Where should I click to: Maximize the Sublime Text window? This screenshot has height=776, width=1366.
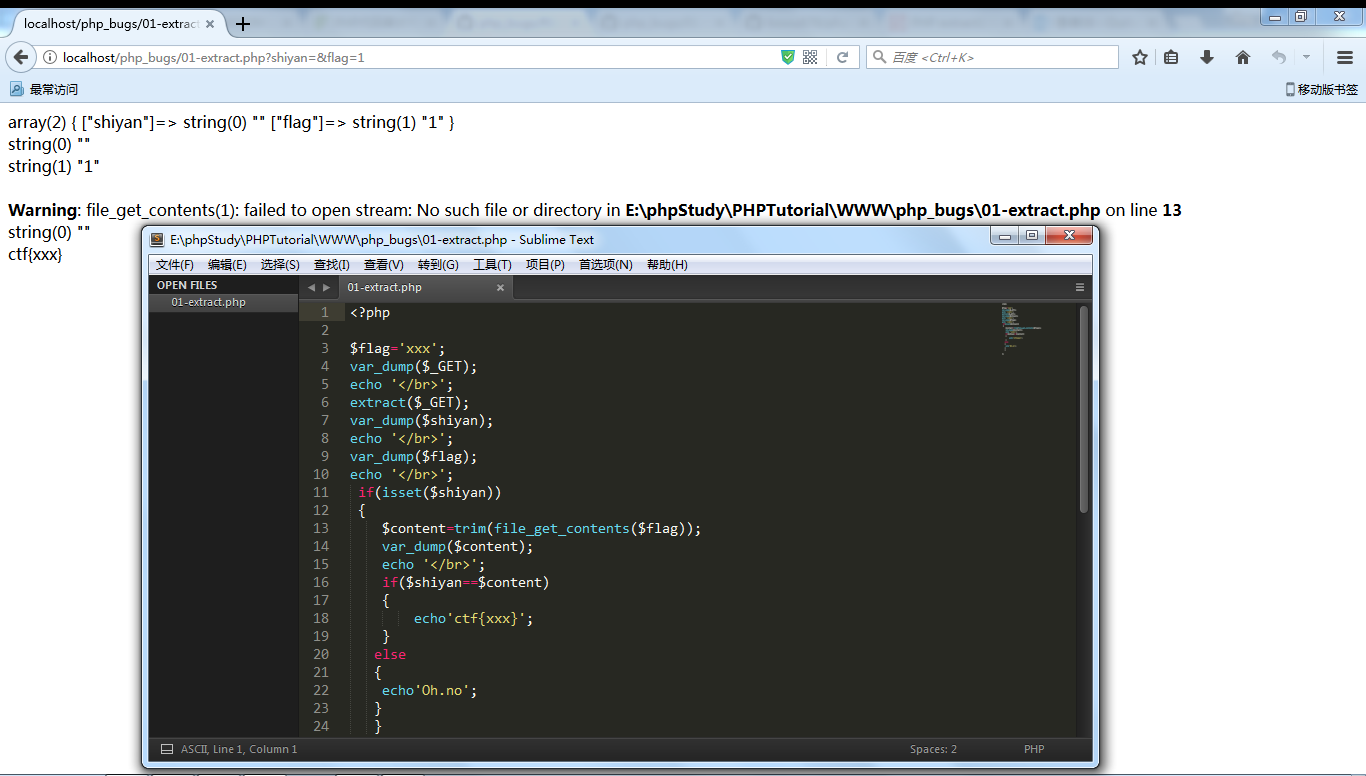click(1032, 235)
